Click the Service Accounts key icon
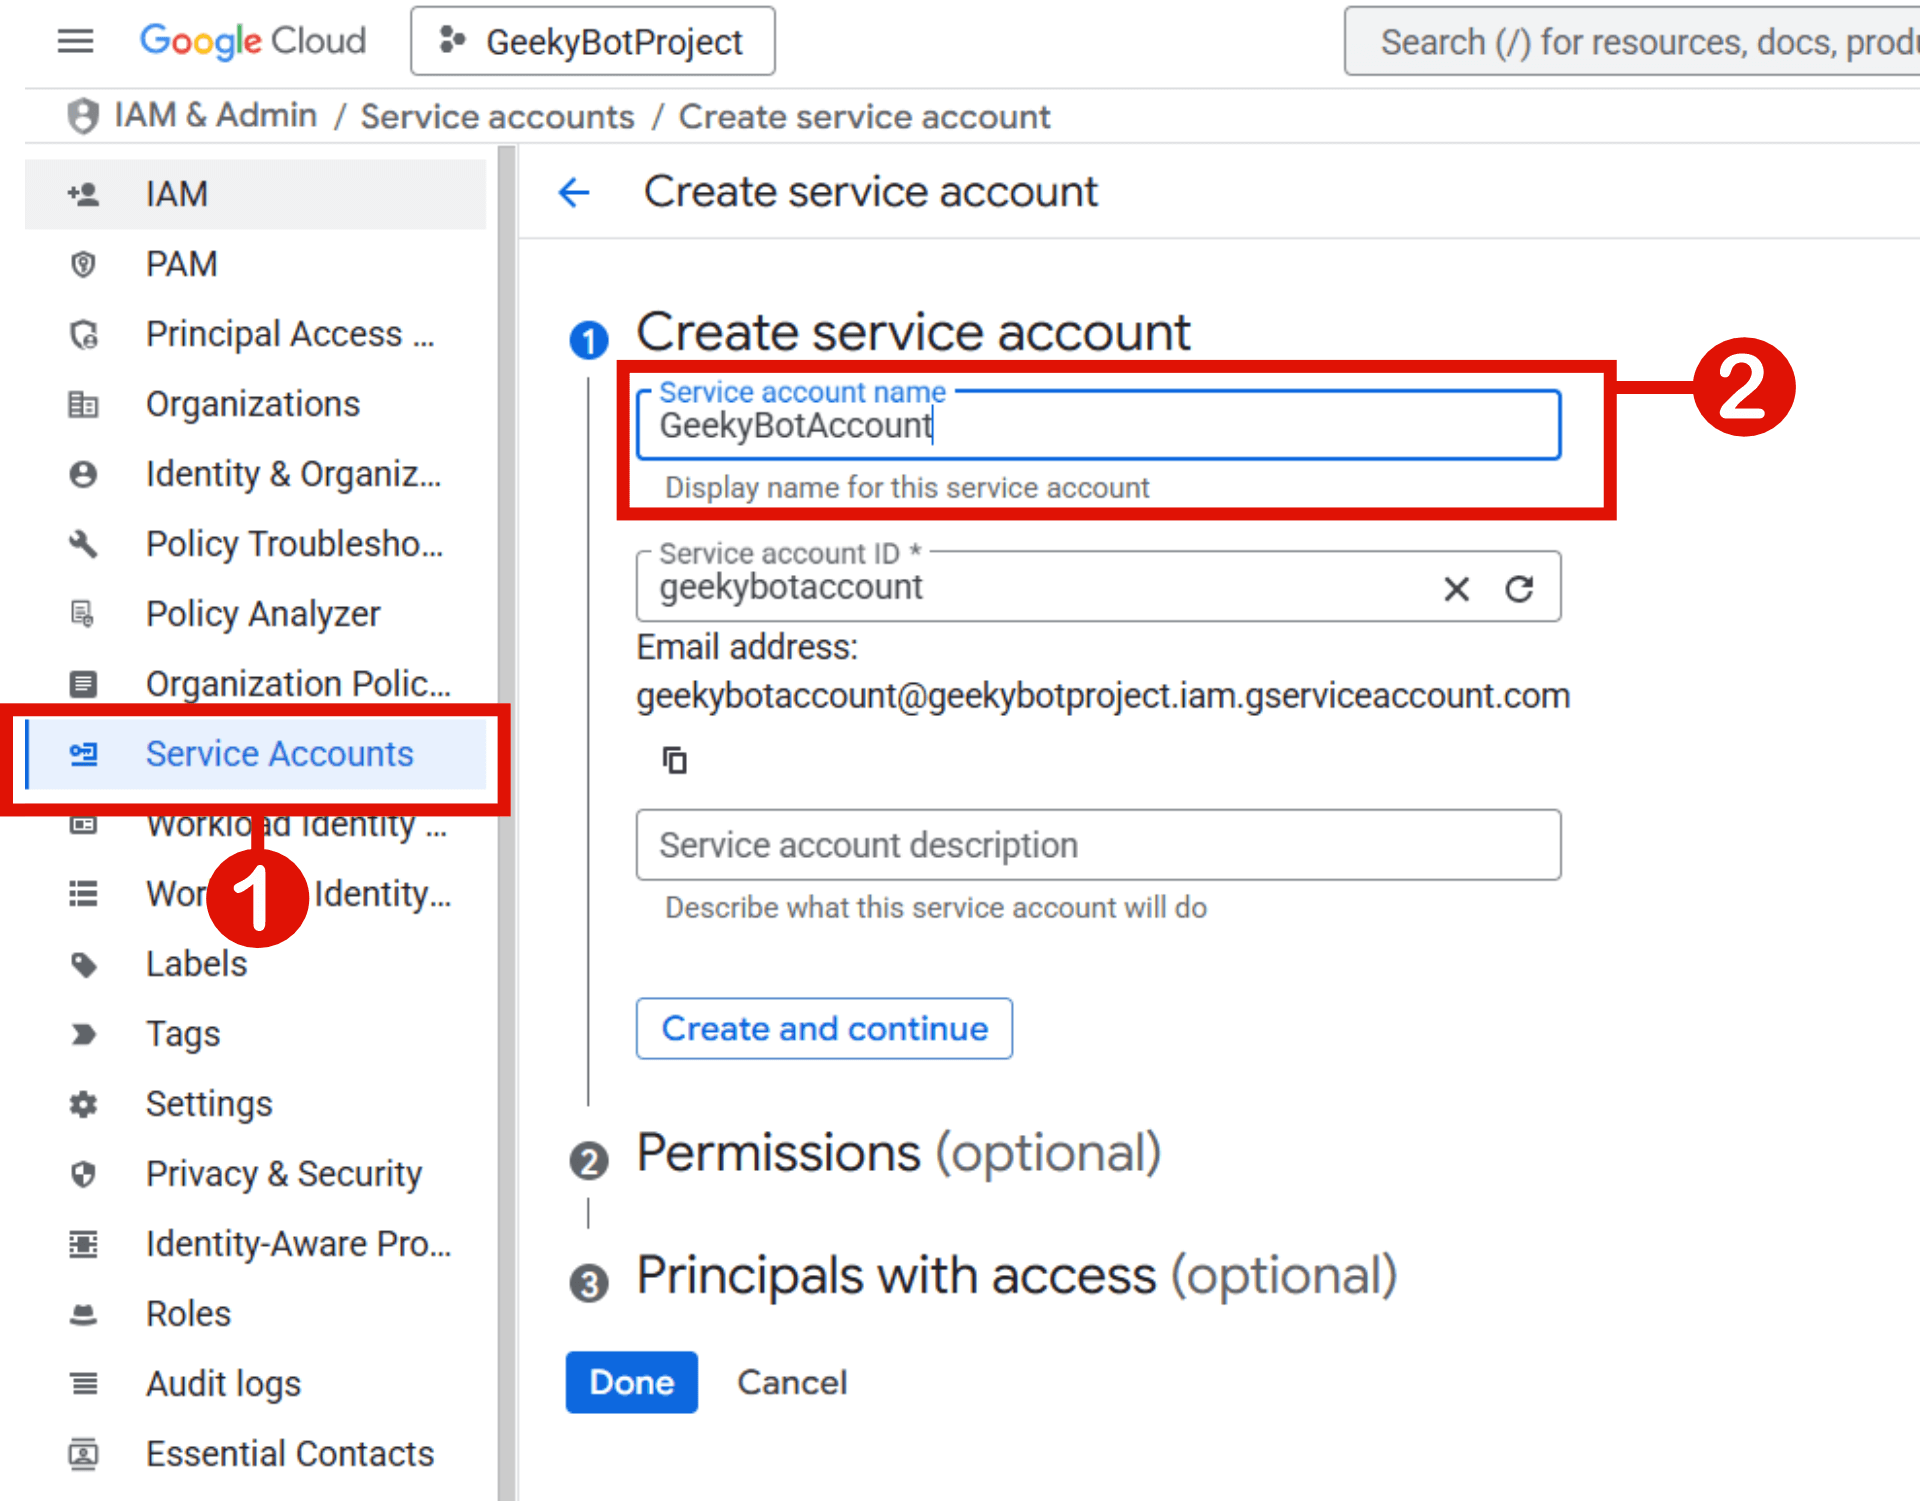The image size is (1920, 1501). coord(83,754)
